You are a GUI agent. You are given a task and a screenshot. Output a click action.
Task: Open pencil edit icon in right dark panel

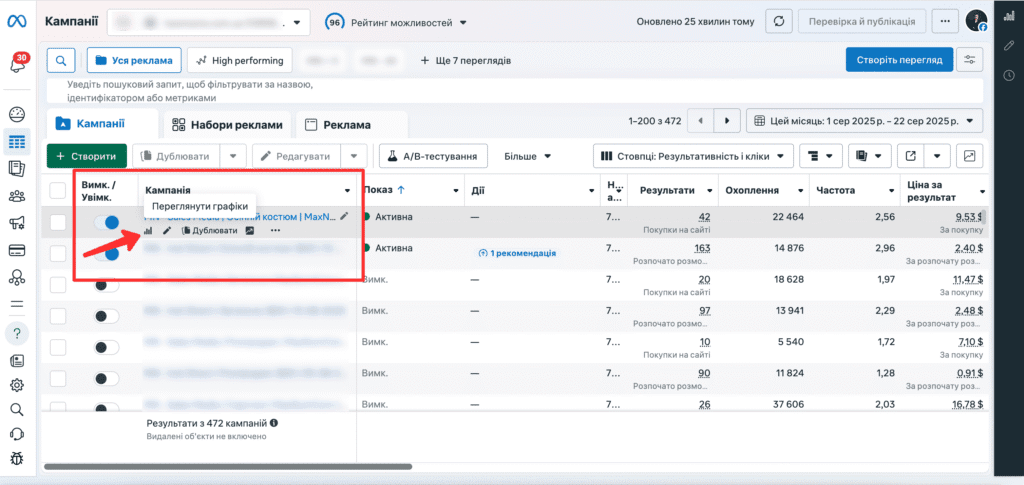click(x=1008, y=46)
